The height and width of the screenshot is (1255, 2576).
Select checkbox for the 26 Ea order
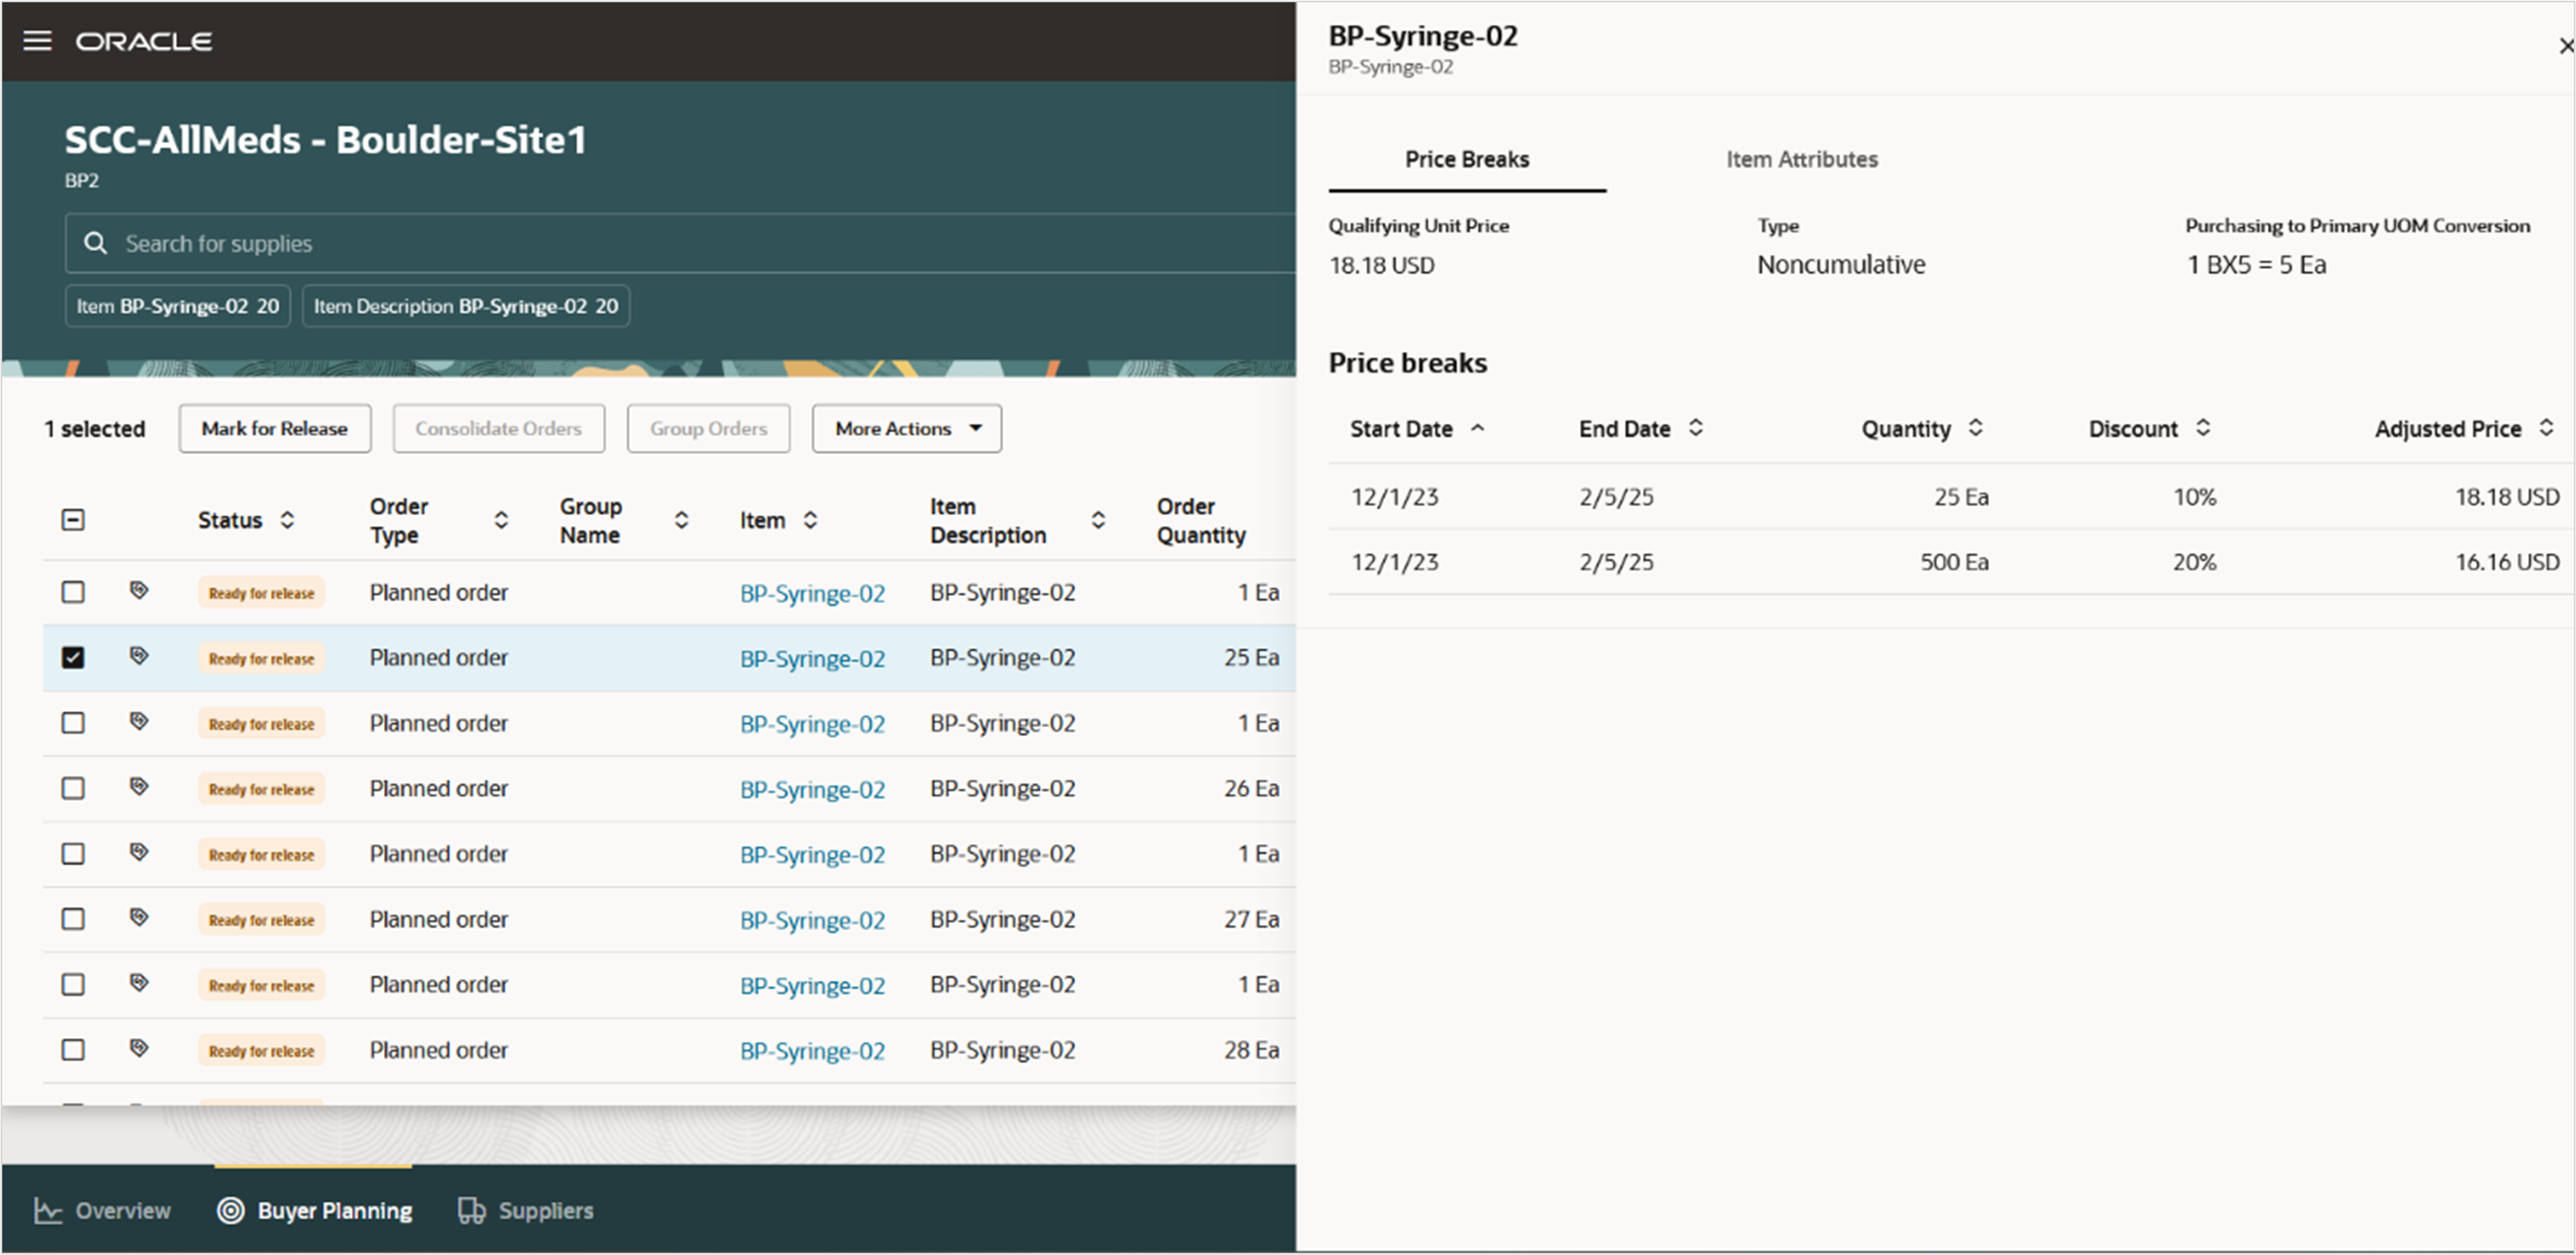73,788
